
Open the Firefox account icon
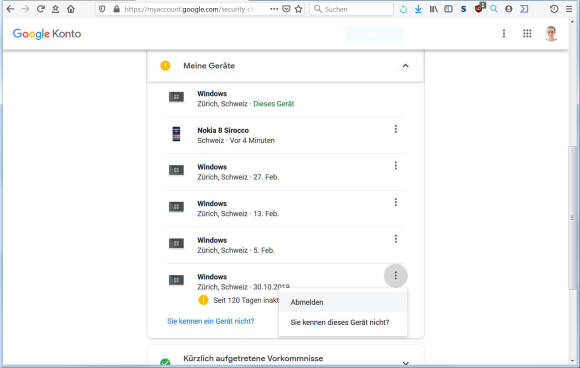[x=509, y=9]
